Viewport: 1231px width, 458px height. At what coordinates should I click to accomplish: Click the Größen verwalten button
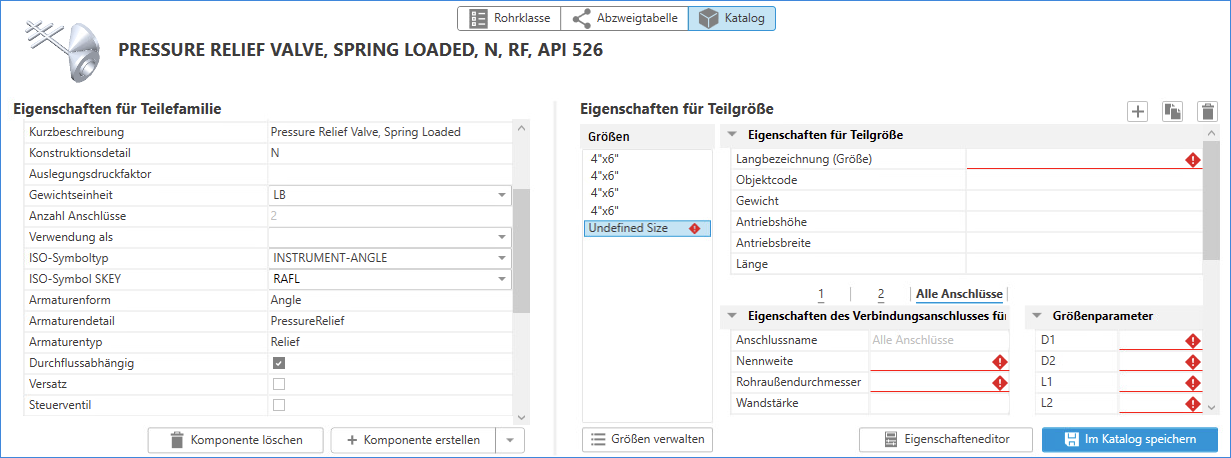(647, 439)
